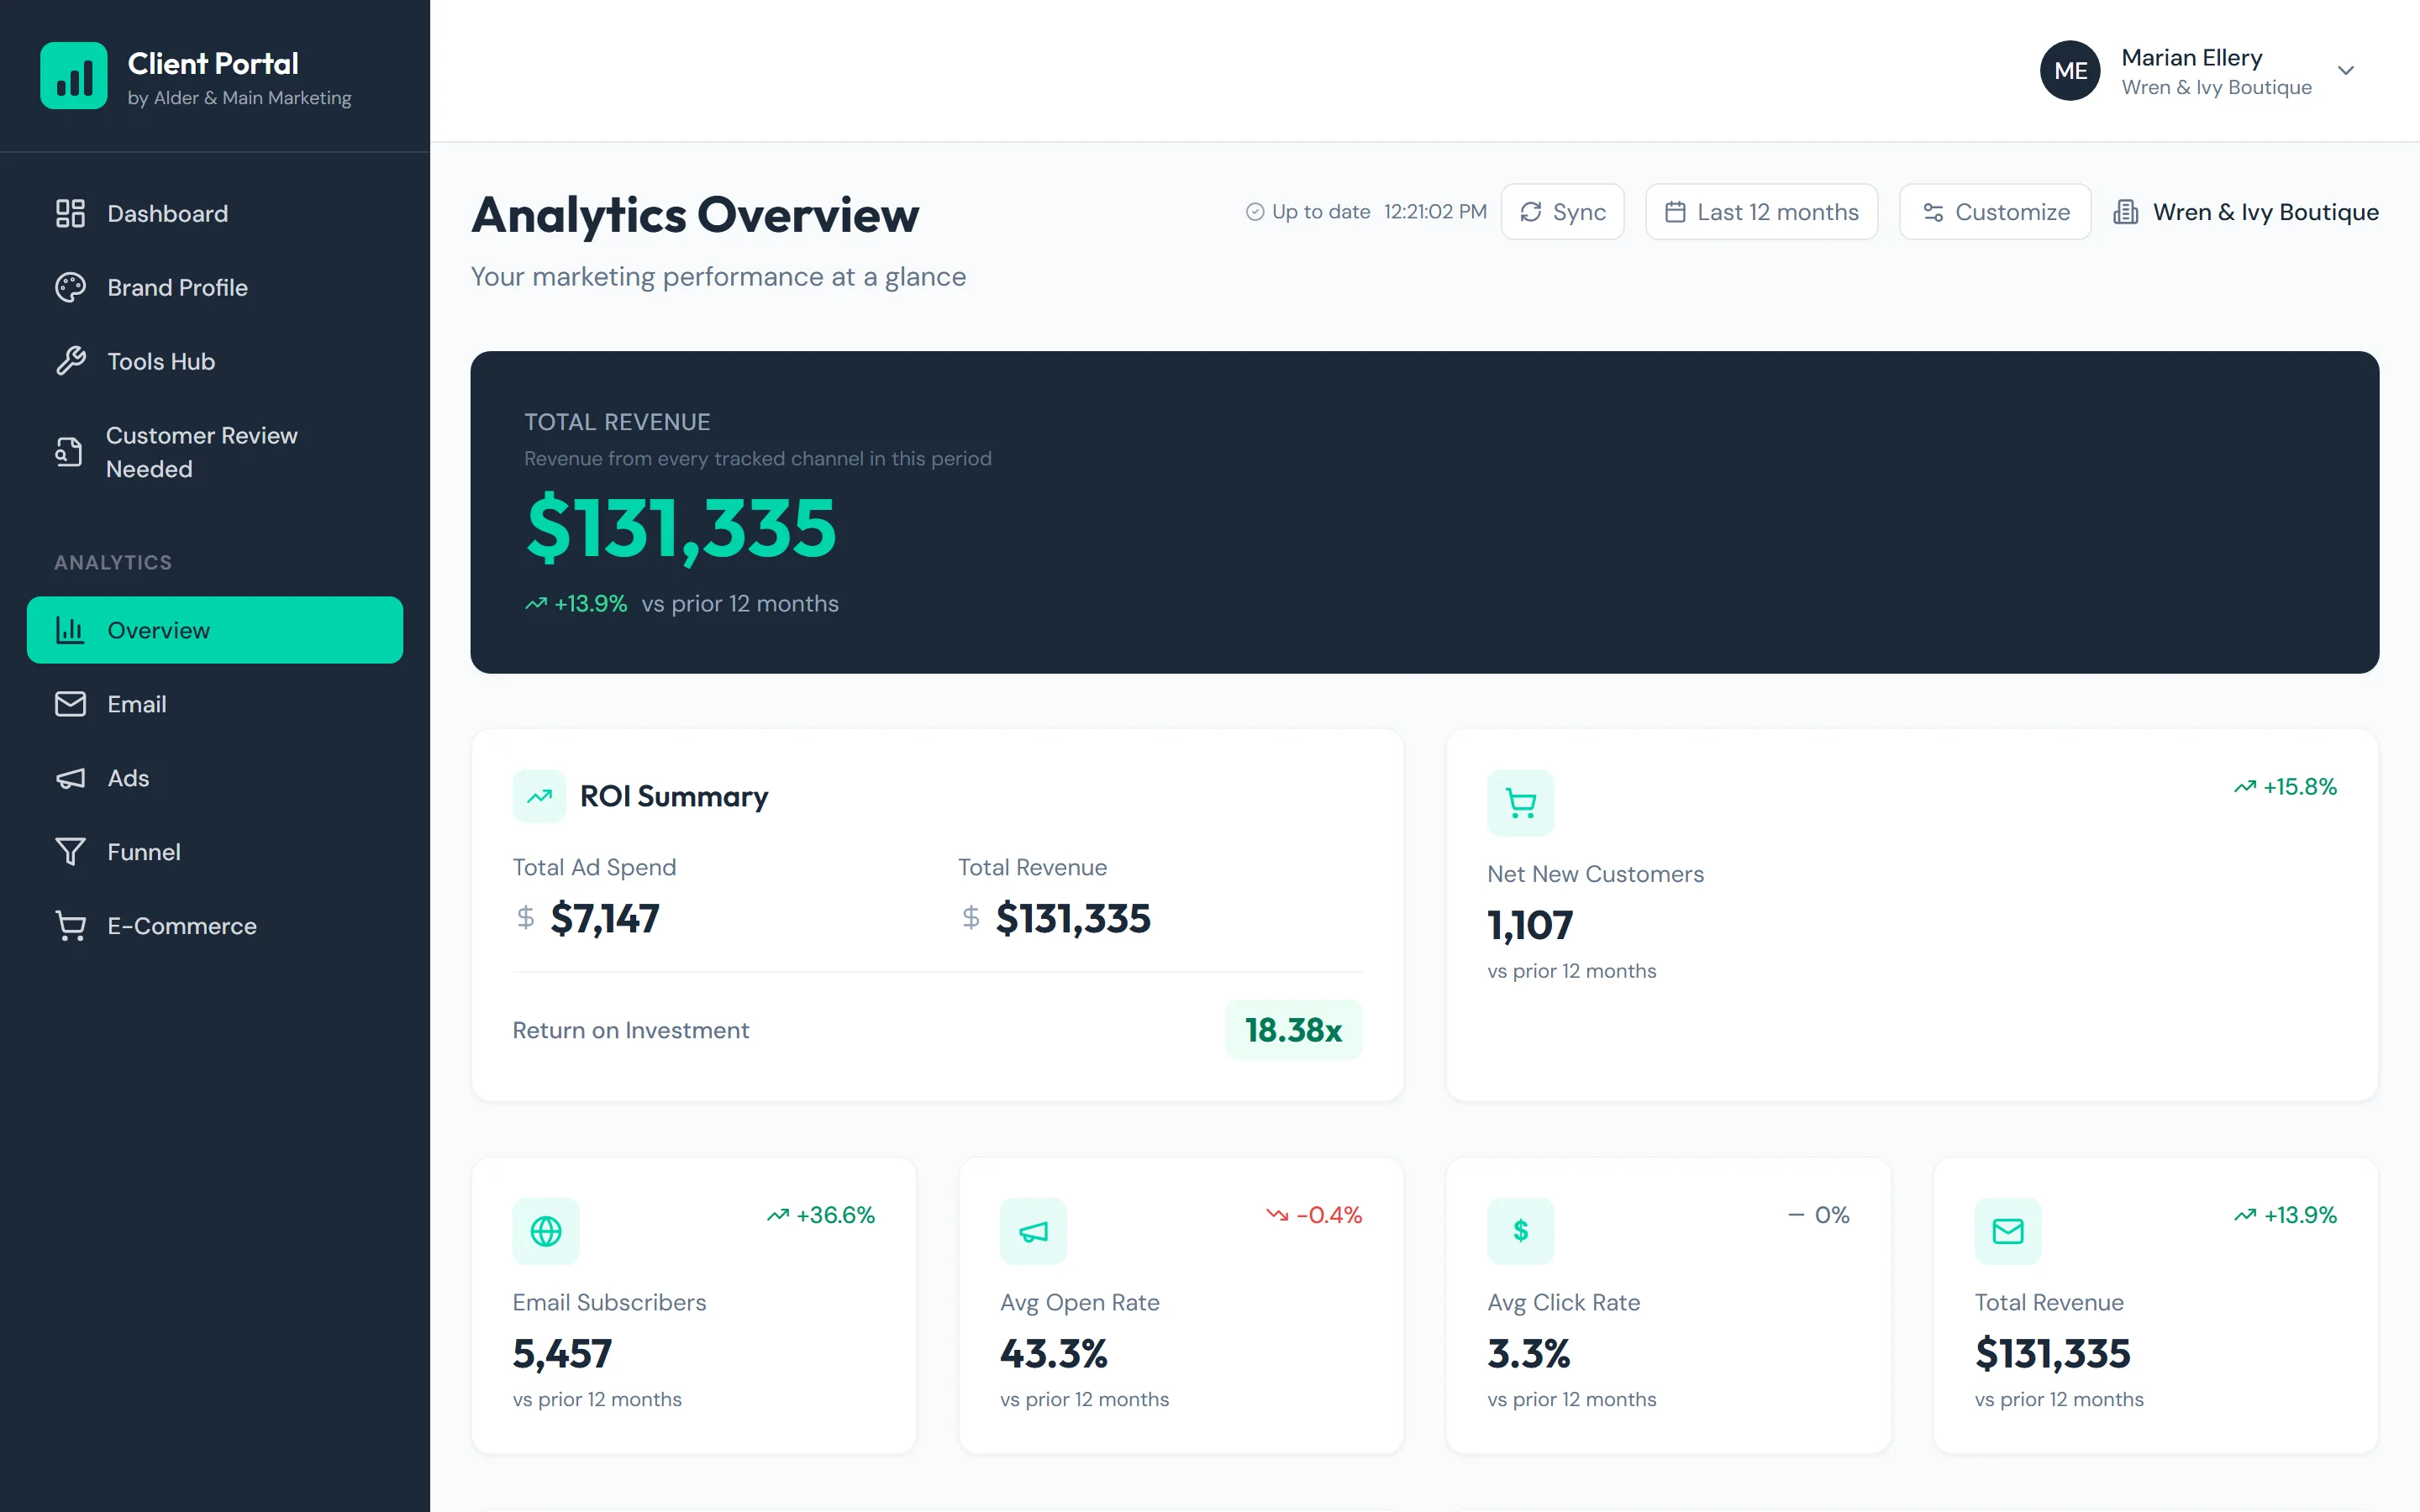The width and height of the screenshot is (2420, 1512).
Task: Open Customer Review Needed section
Action: (214, 452)
